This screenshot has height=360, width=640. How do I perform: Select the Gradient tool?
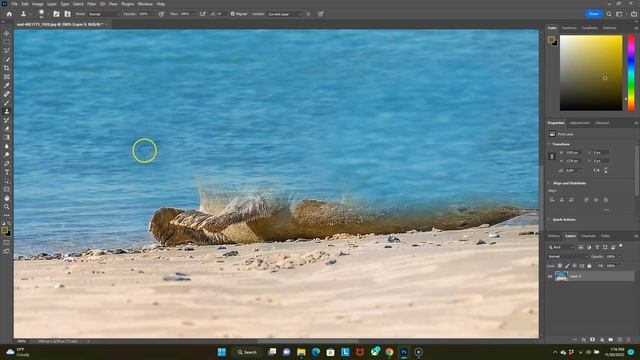point(7,137)
